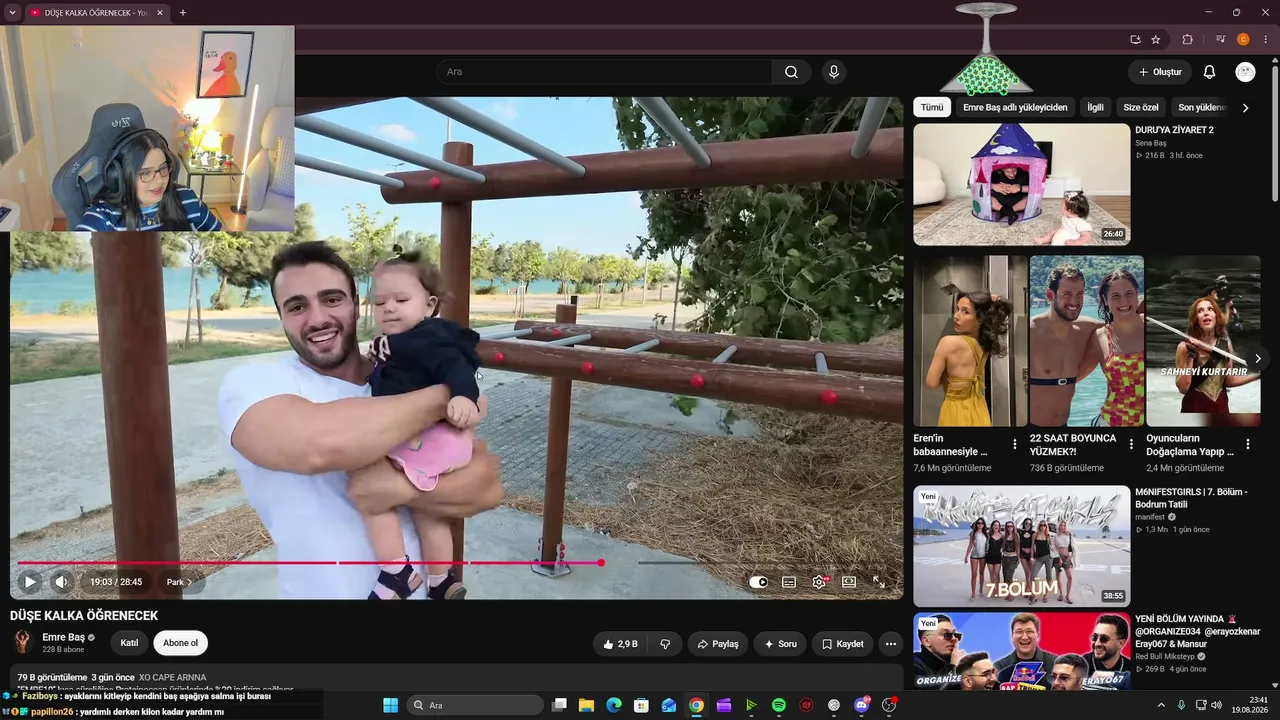The image size is (1280, 720).
Task: Open the Chrome three-dot menu
Action: click(1265, 40)
